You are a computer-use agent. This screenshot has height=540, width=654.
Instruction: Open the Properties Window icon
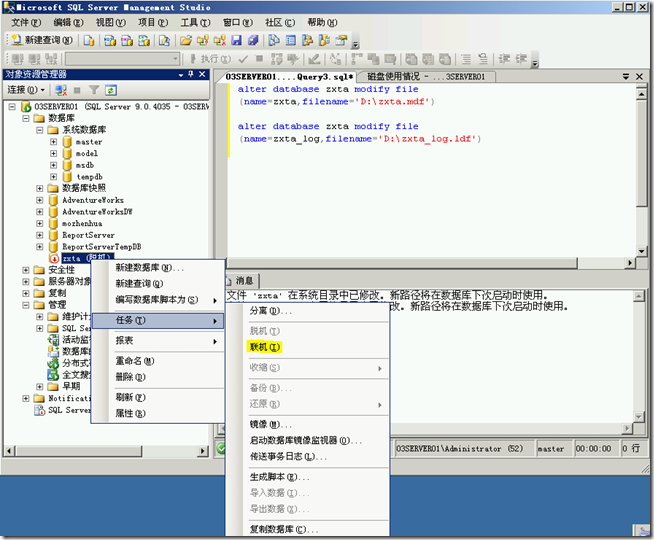[x=341, y=40]
